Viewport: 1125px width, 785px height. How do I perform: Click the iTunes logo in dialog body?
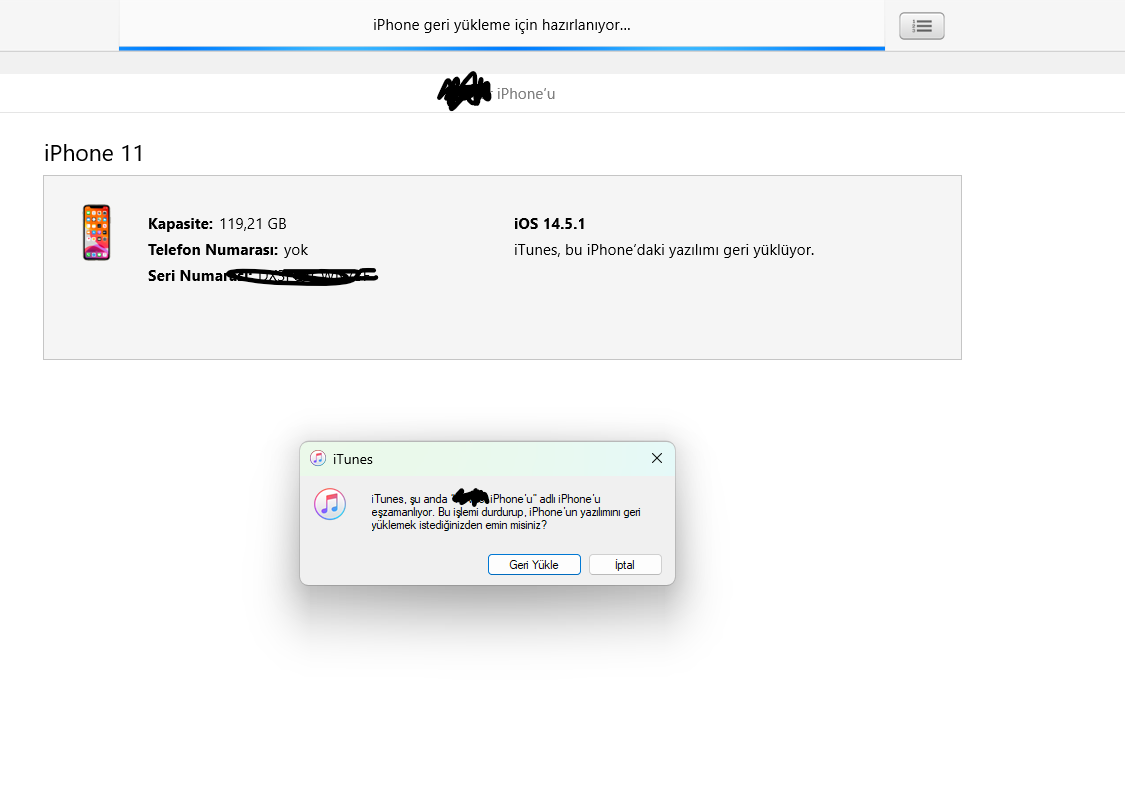click(x=330, y=504)
